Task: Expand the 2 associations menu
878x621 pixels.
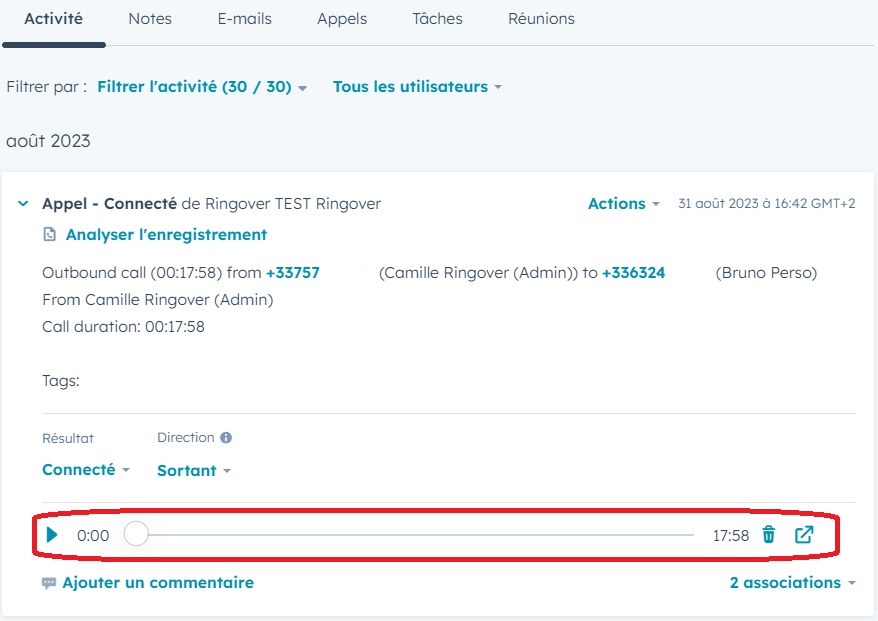Action: pyautogui.click(x=792, y=582)
